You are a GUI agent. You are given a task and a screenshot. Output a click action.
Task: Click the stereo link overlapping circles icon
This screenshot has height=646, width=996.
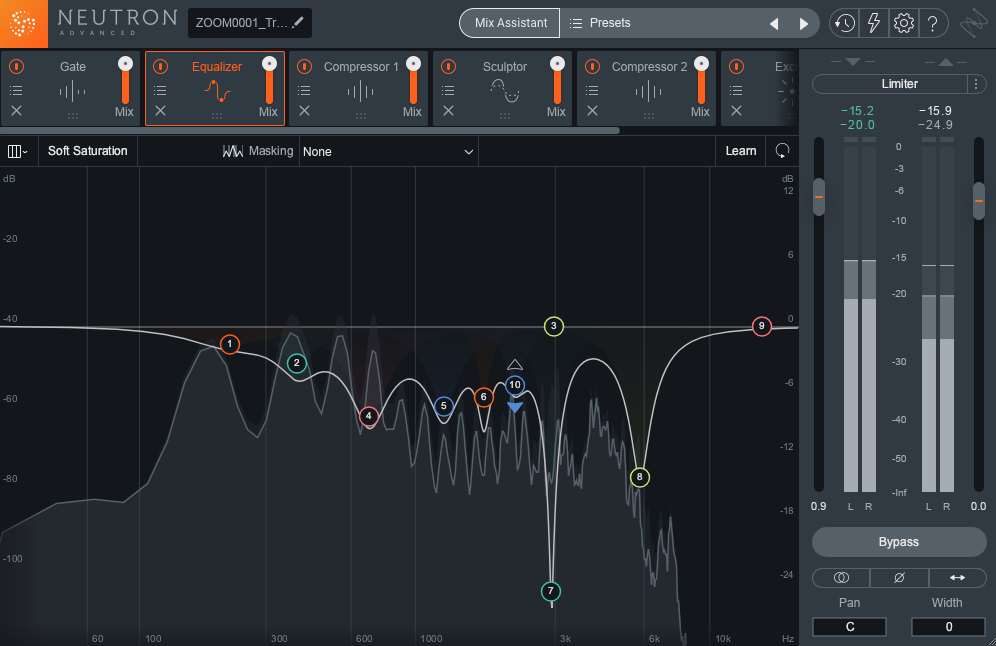click(x=841, y=577)
